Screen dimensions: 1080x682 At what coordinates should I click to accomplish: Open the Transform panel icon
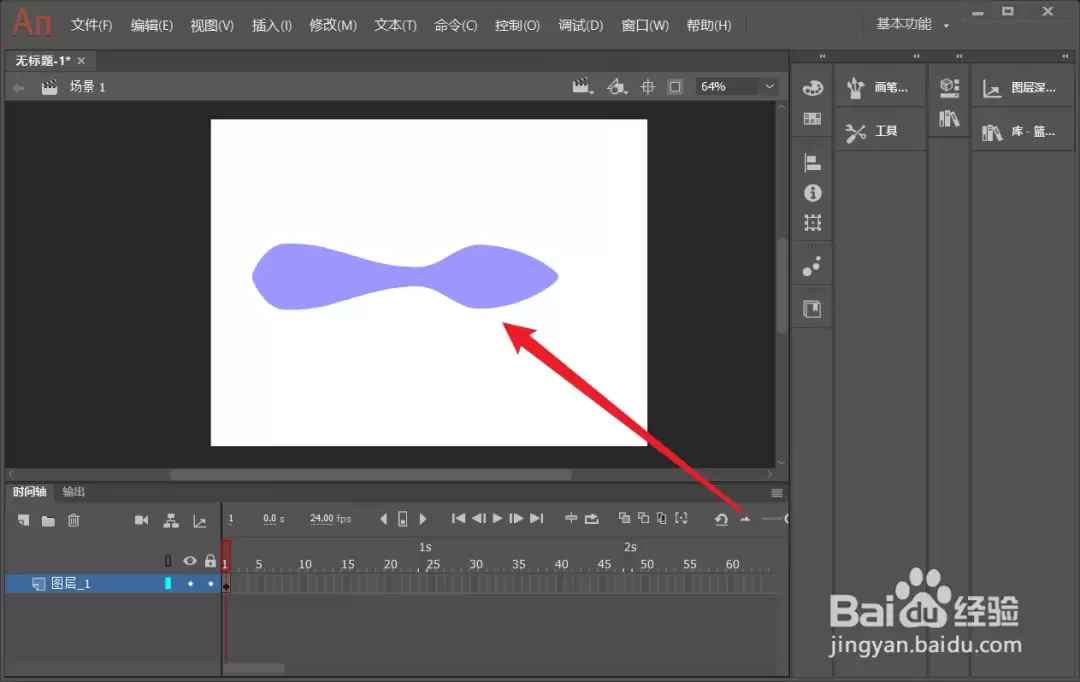pos(813,223)
